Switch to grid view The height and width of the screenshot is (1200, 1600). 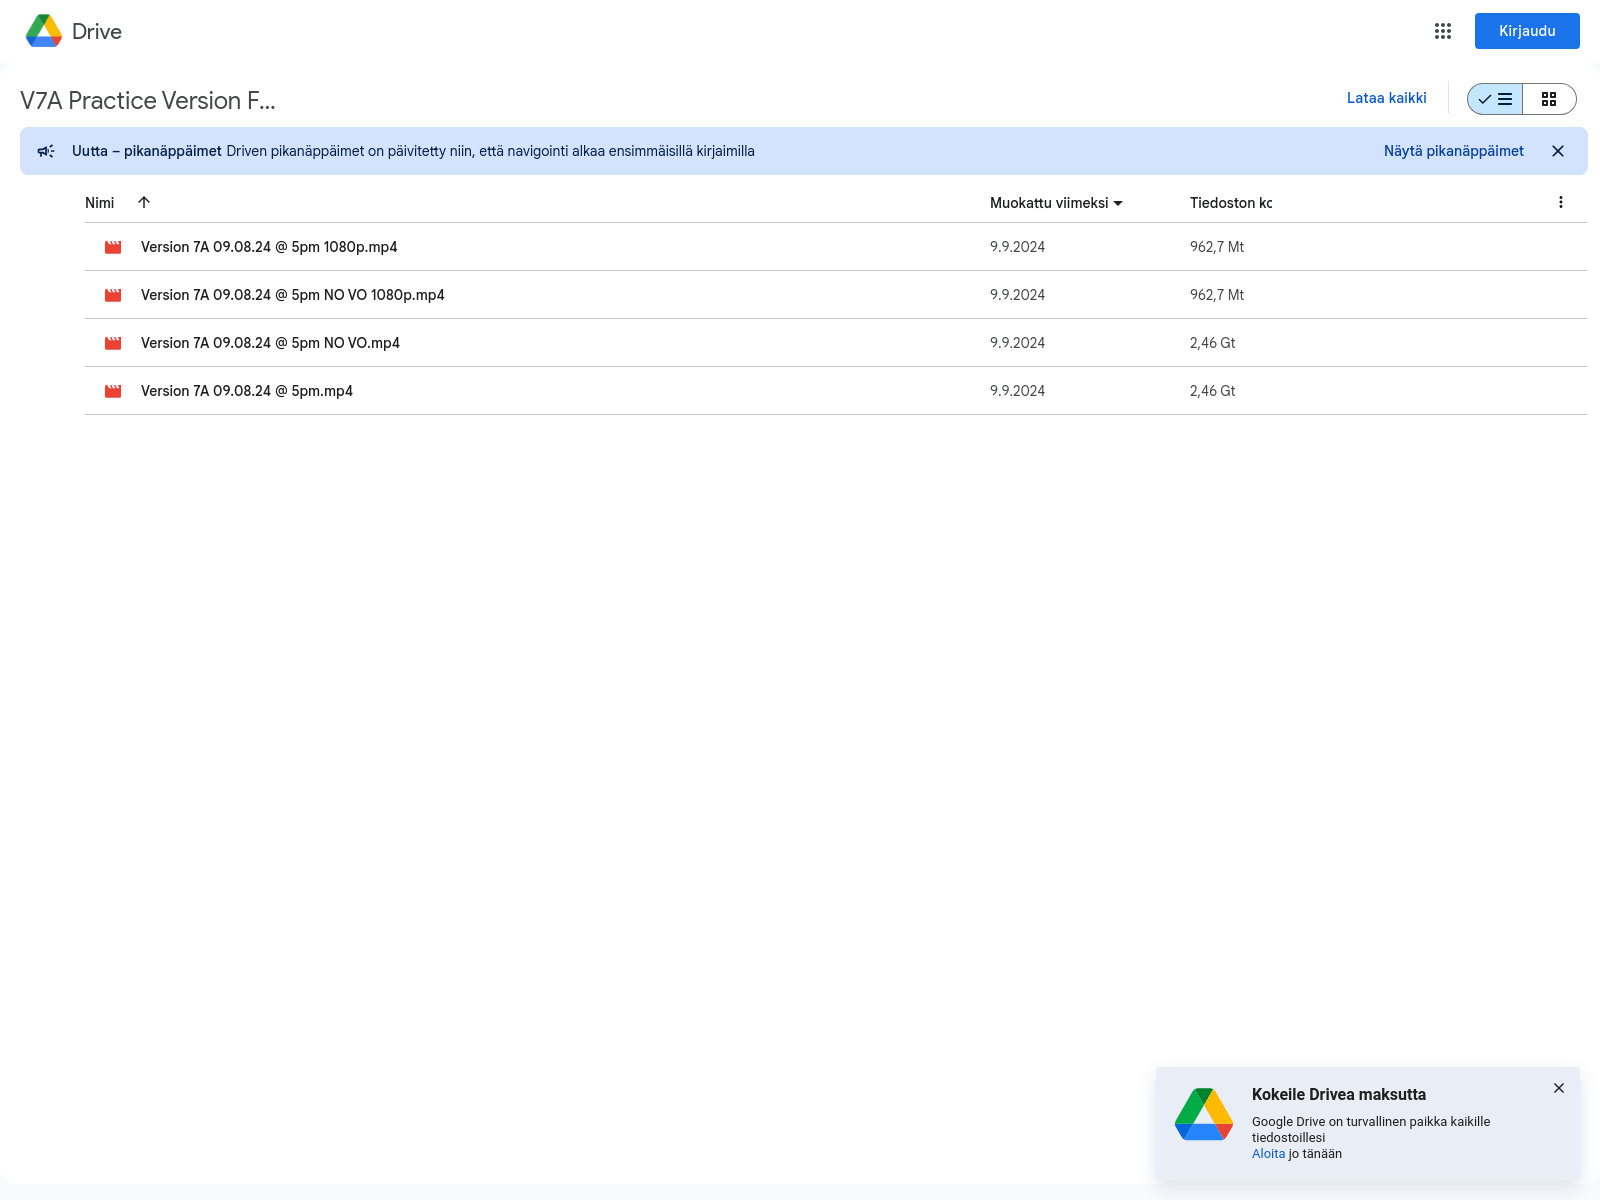point(1549,99)
